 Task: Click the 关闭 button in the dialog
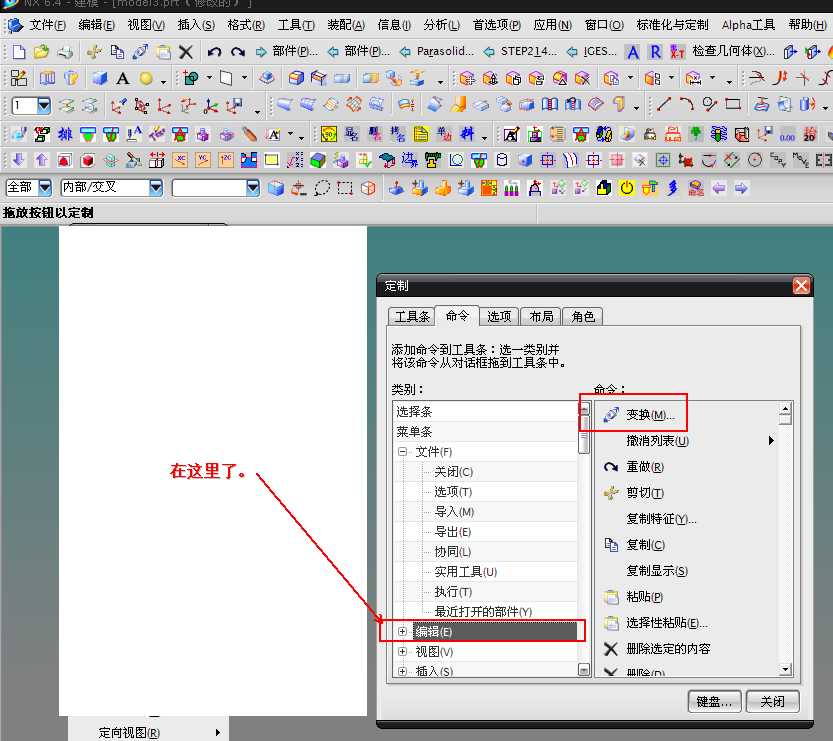click(x=772, y=702)
